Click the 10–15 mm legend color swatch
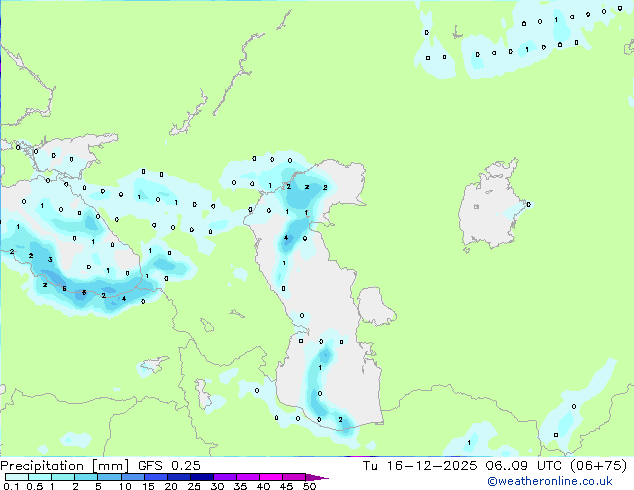 132,477
